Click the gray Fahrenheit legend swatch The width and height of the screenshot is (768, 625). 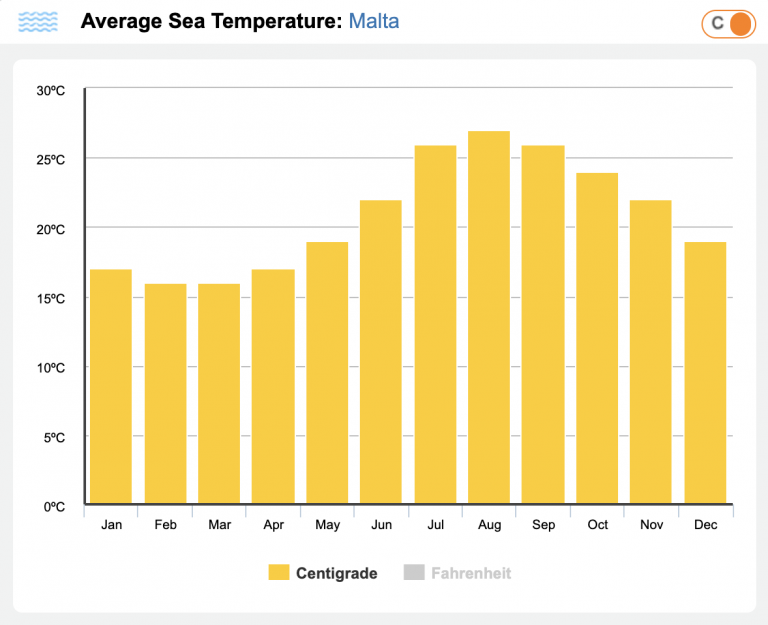point(414,573)
